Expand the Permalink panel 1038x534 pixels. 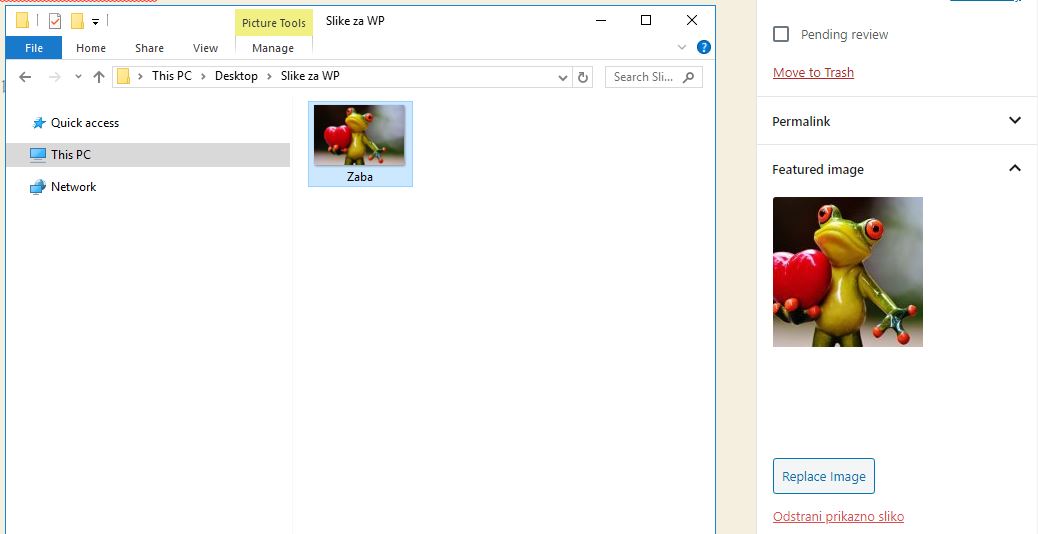point(1014,121)
